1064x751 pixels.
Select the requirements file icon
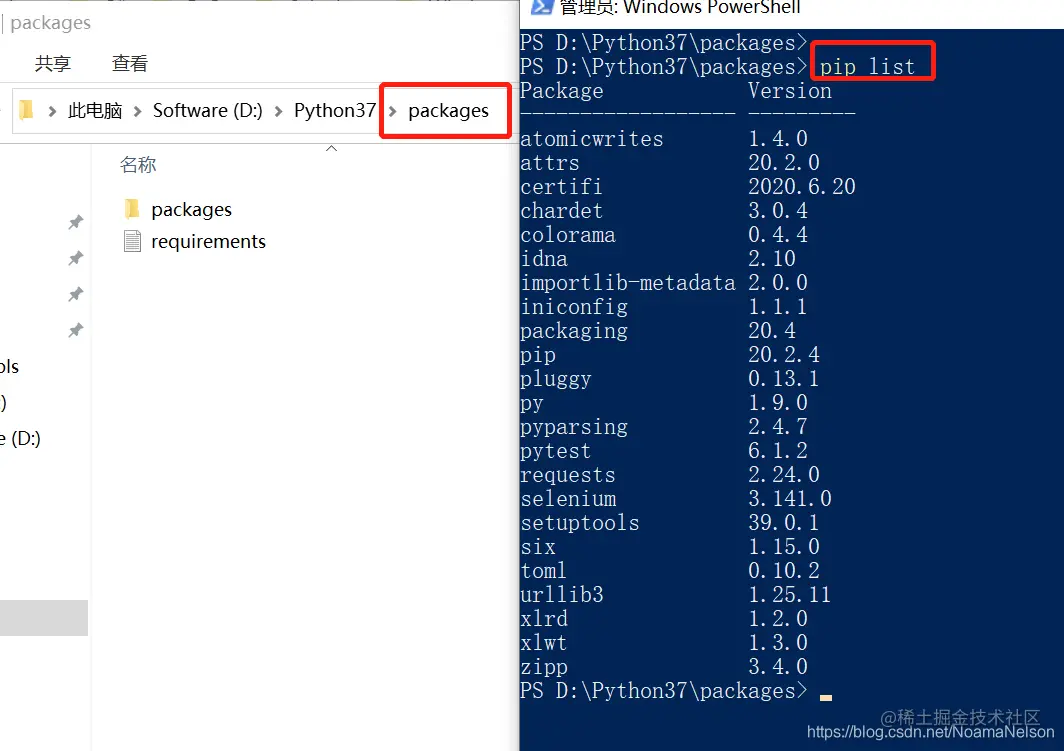pos(132,241)
